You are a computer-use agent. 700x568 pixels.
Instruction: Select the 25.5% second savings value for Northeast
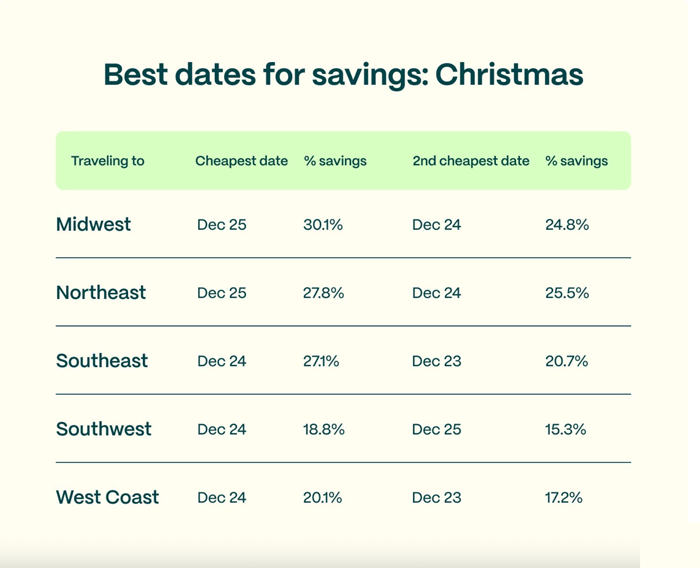click(567, 293)
